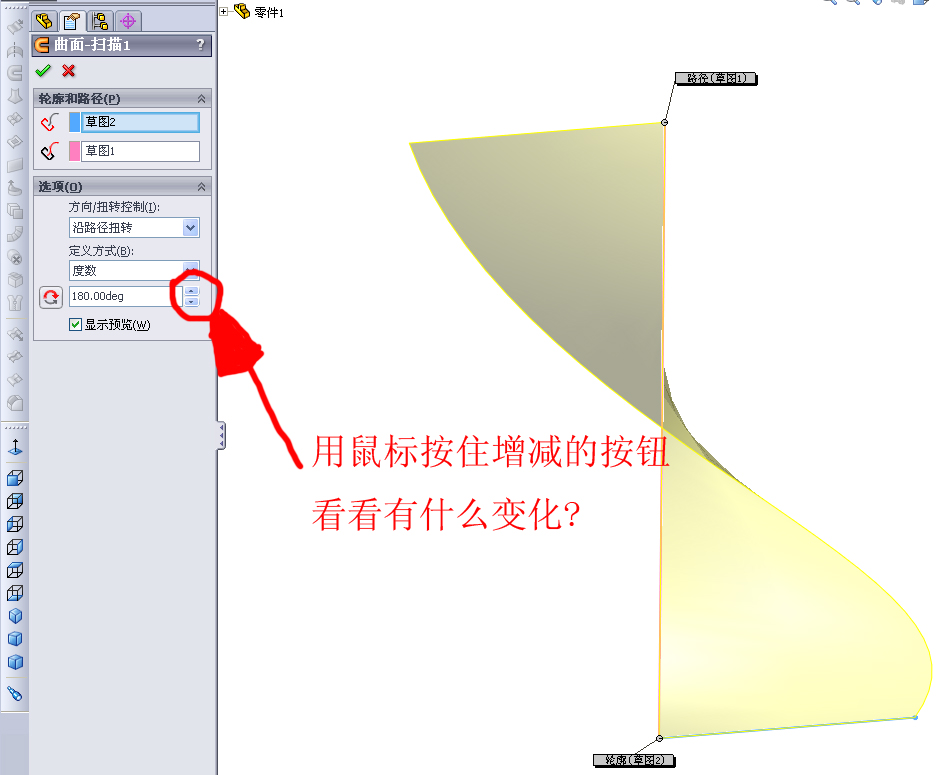Viewport: 939px width, 775px height.
Task: Switch to the DimXpert crosshair tab
Action: coord(128,22)
